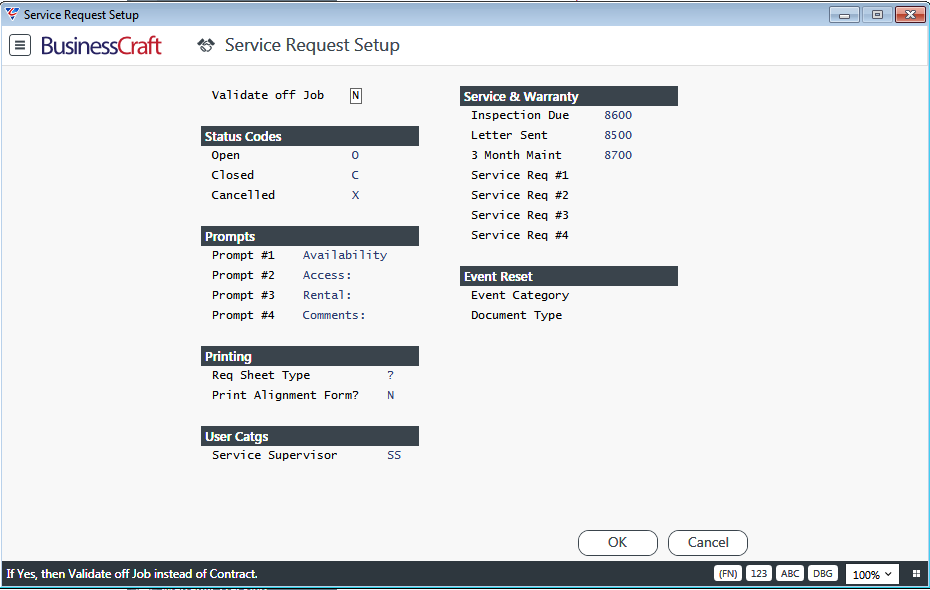This screenshot has width=930, height=590.
Task: Click the Prompts section header
Action: [x=310, y=236]
